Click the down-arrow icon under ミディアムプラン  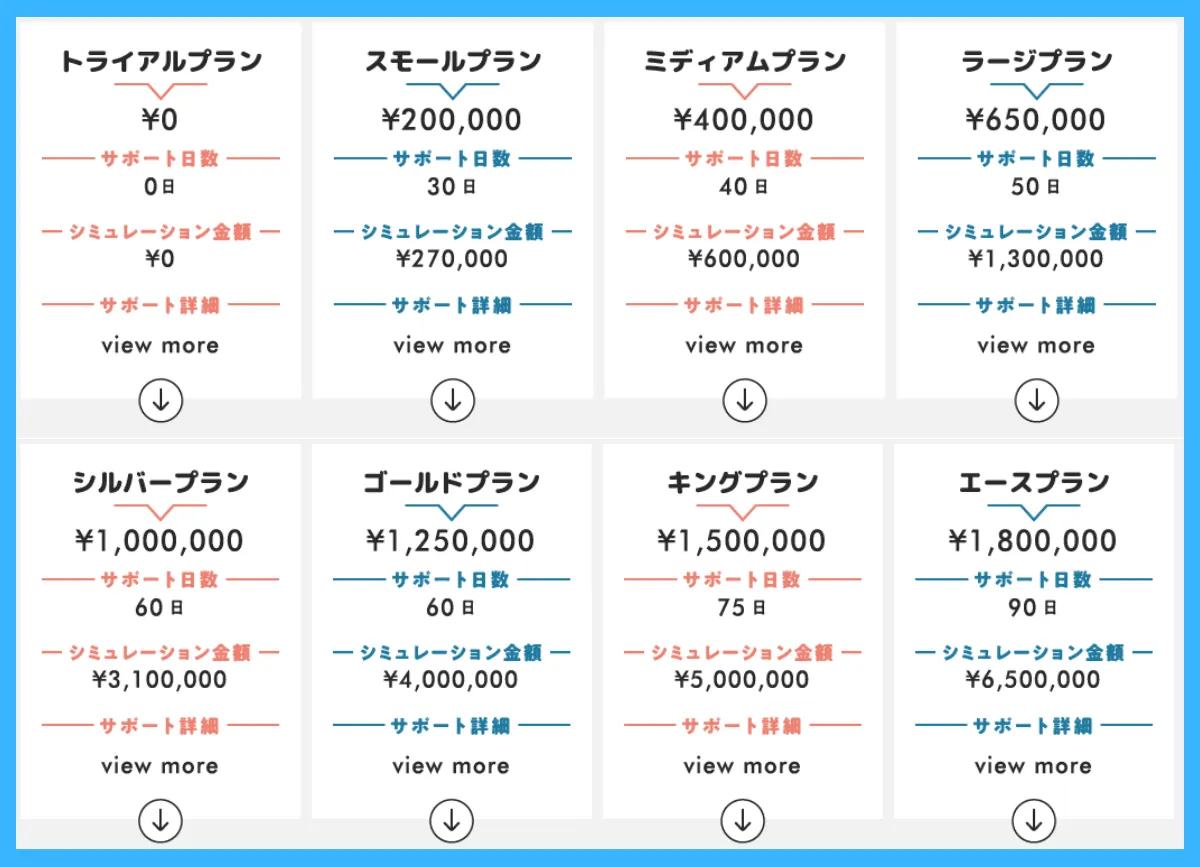pos(744,401)
